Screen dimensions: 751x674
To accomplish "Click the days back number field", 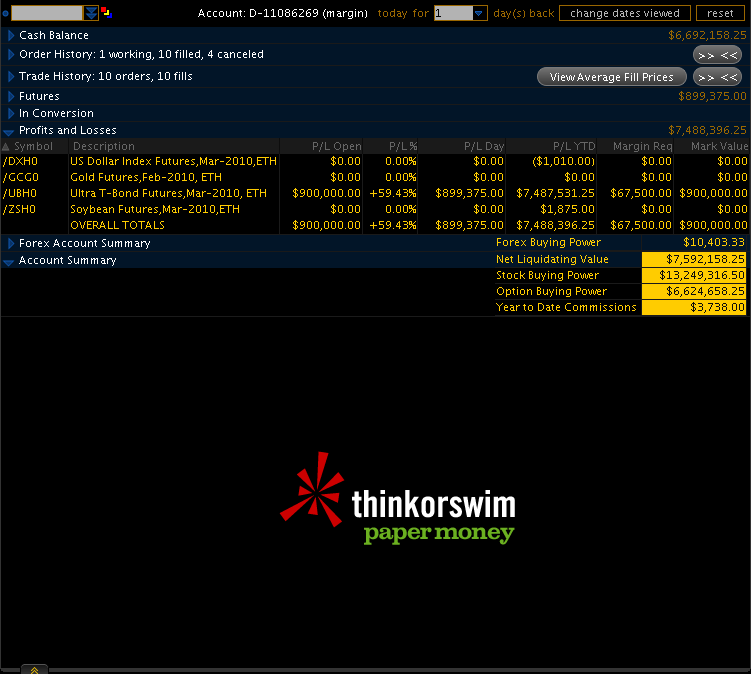I will pyautogui.click(x=453, y=13).
